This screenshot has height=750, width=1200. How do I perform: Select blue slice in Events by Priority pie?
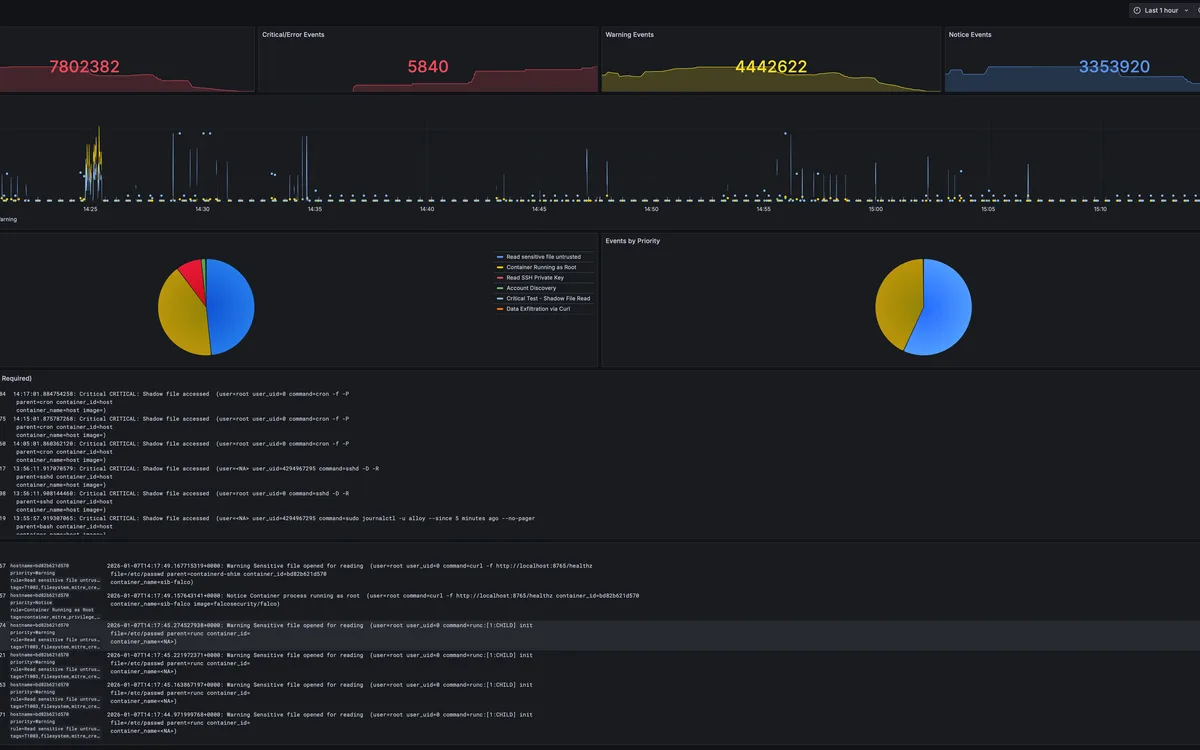(x=945, y=310)
